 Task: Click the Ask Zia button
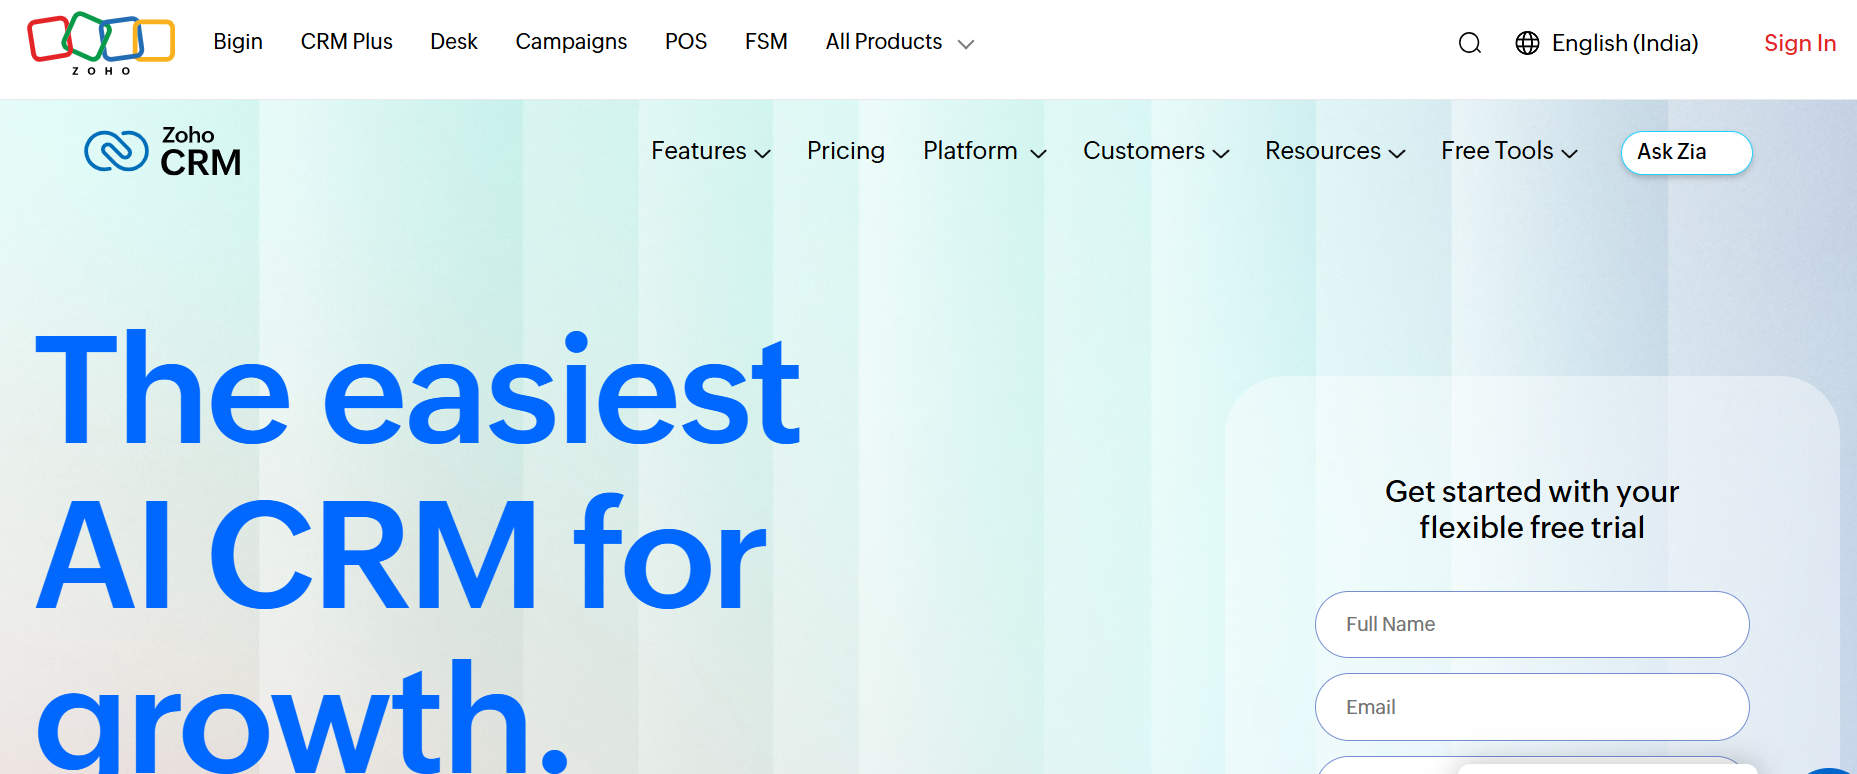(x=1686, y=152)
